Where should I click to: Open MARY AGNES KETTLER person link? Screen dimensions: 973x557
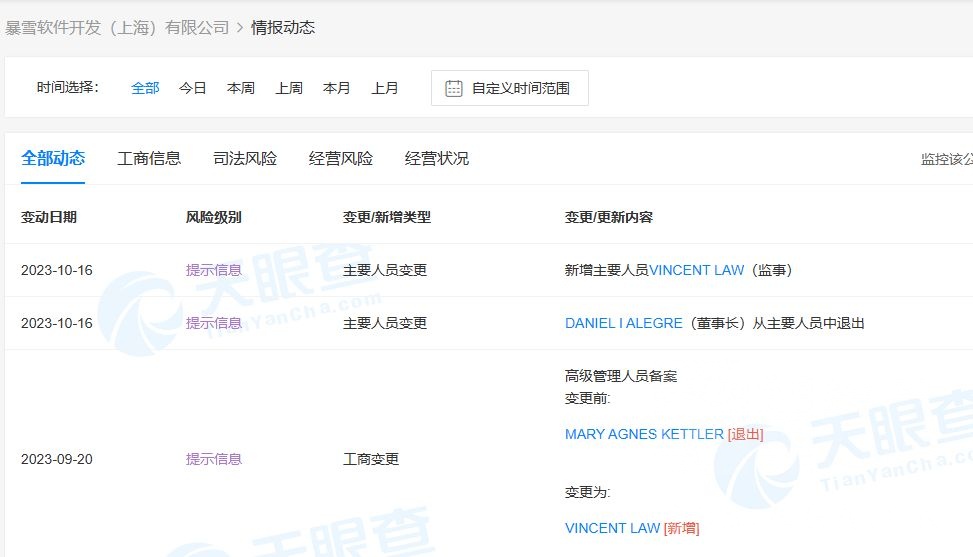coord(644,434)
